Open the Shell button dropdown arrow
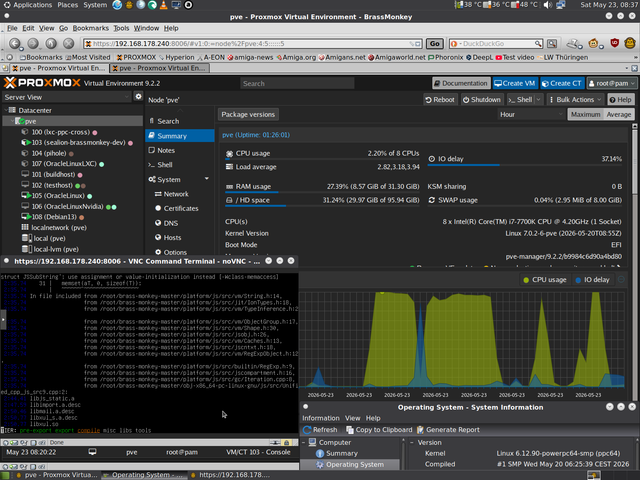This screenshot has width=640, height=480. pyautogui.click(x=539, y=100)
